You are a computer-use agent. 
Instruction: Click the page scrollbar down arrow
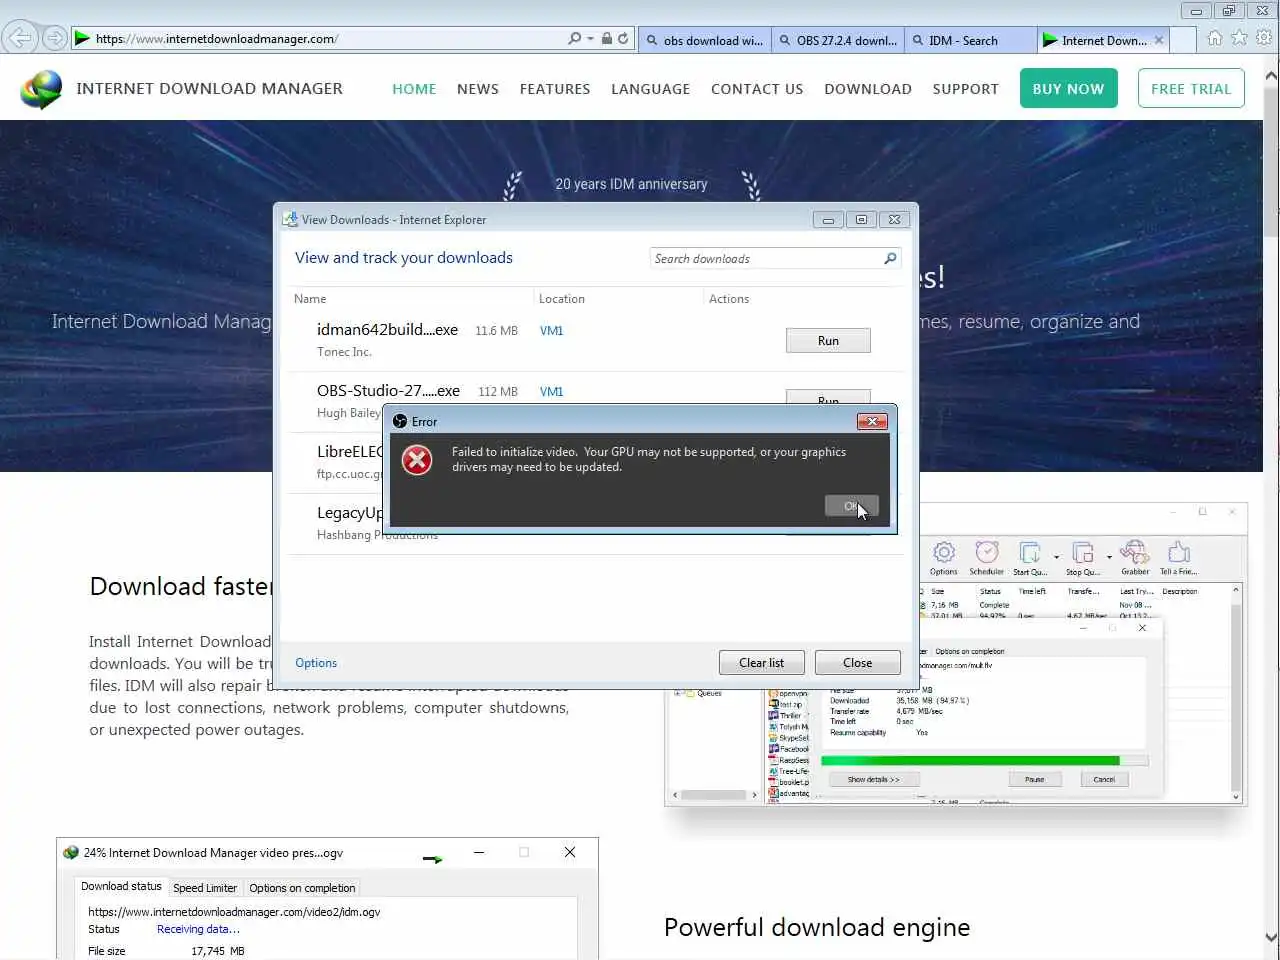click(x=1271, y=938)
